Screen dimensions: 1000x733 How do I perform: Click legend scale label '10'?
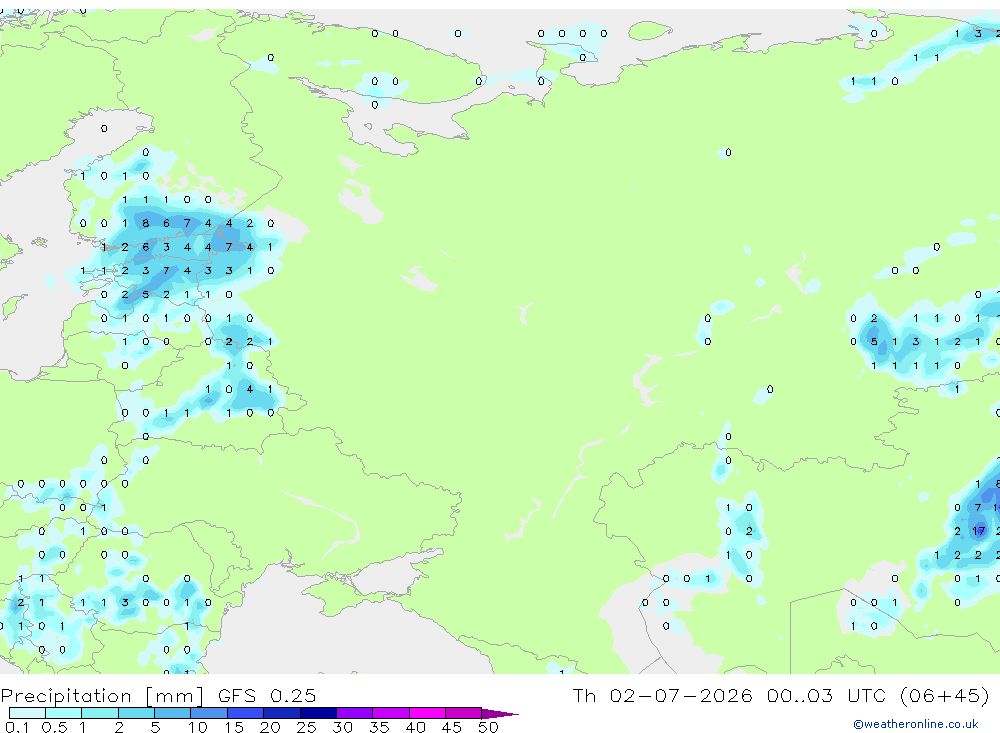click(198, 727)
